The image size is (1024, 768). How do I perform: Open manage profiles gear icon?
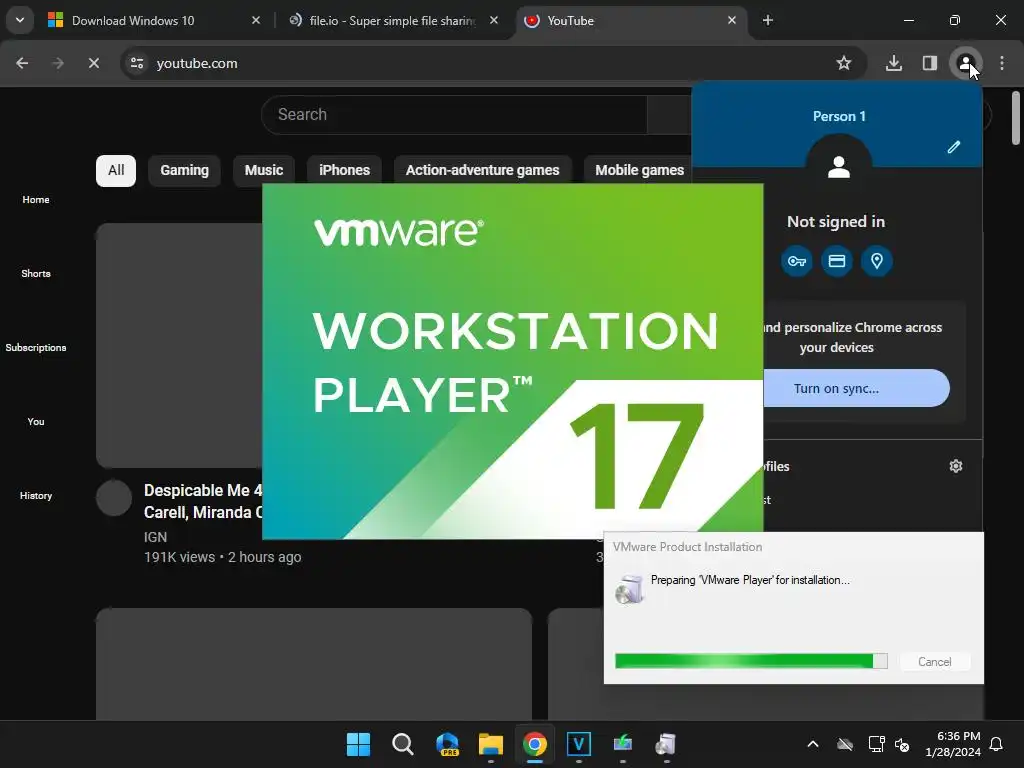(956, 466)
